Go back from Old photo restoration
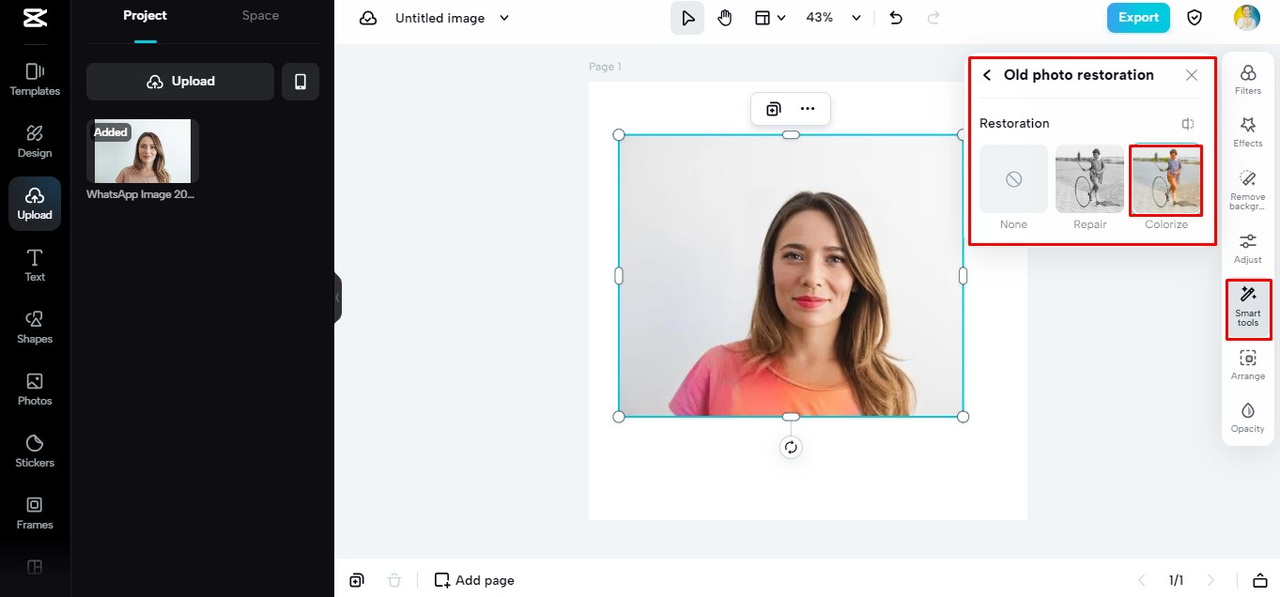 pos(987,75)
